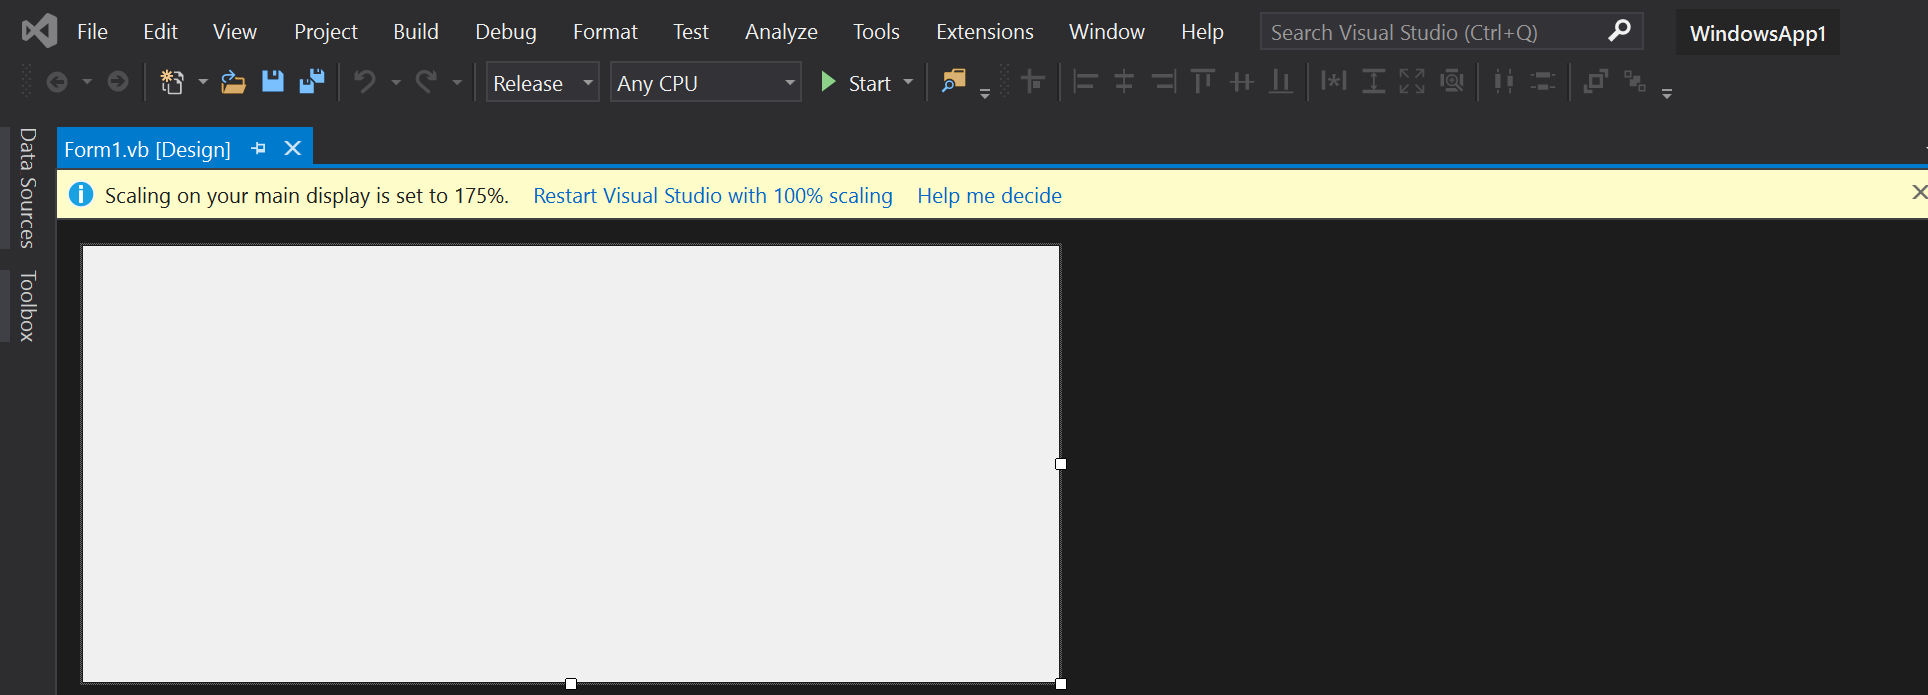Expand the Undo history dropdown
This screenshot has height=695, width=1928.
tap(396, 82)
